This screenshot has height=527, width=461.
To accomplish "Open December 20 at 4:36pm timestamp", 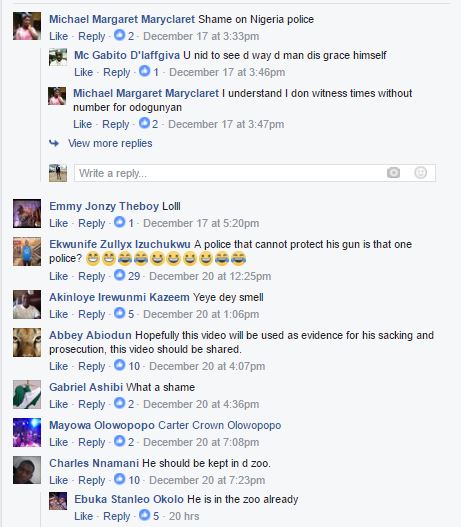I will tap(201, 404).
